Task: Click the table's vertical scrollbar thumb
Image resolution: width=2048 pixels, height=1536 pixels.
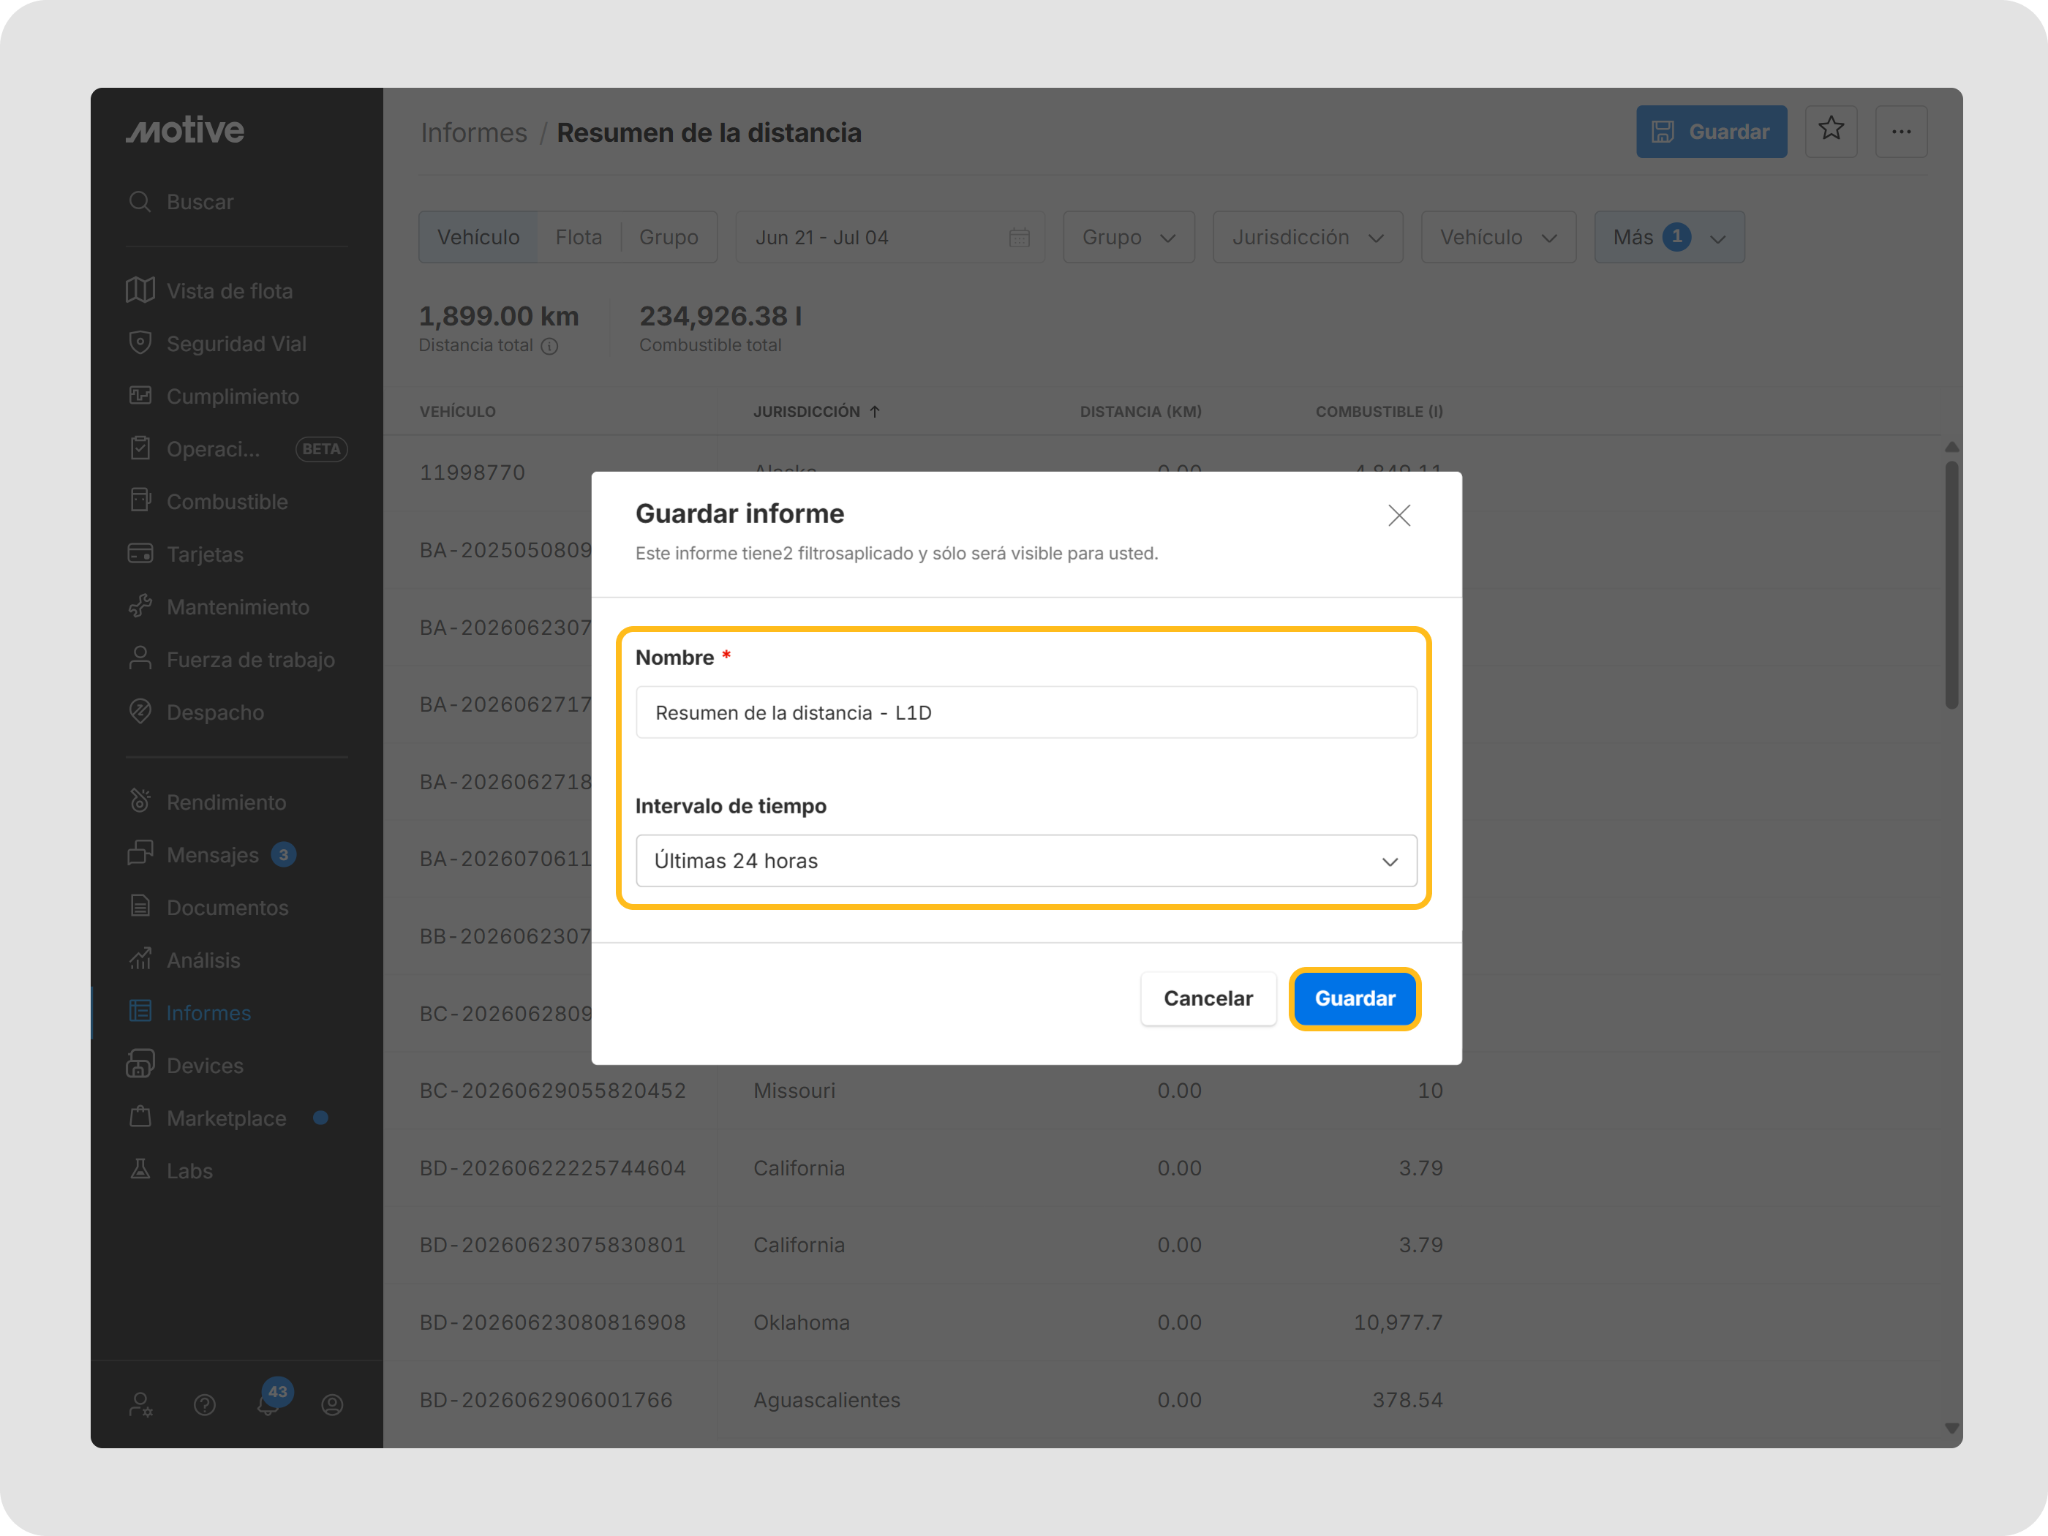Action: [1951, 584]
